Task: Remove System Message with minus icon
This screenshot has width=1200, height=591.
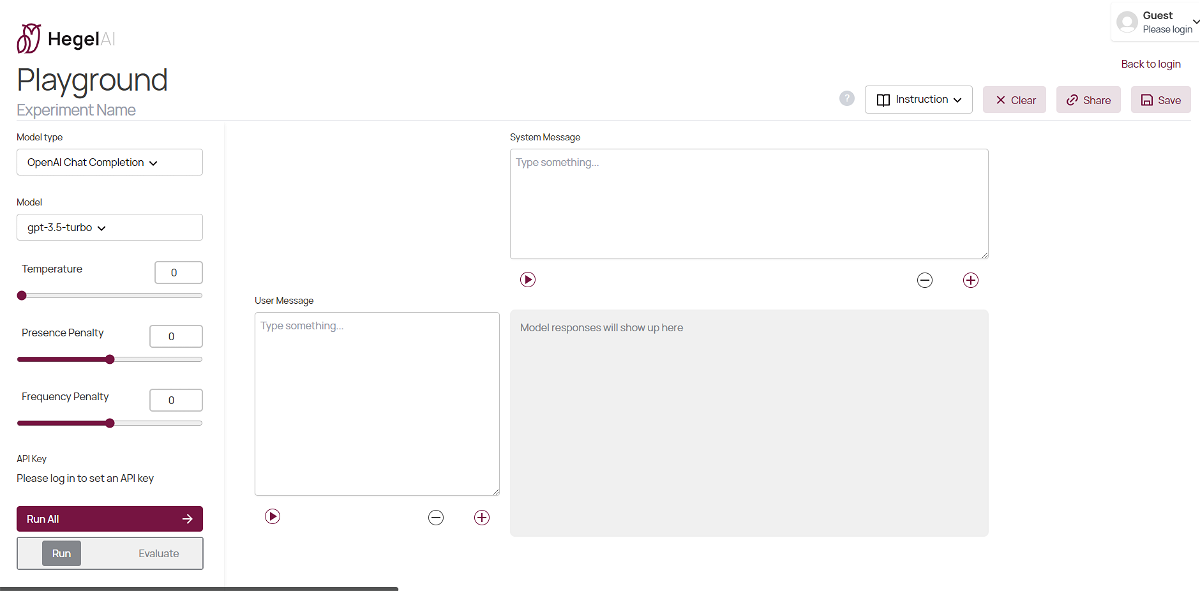Action: coord(925,280)
